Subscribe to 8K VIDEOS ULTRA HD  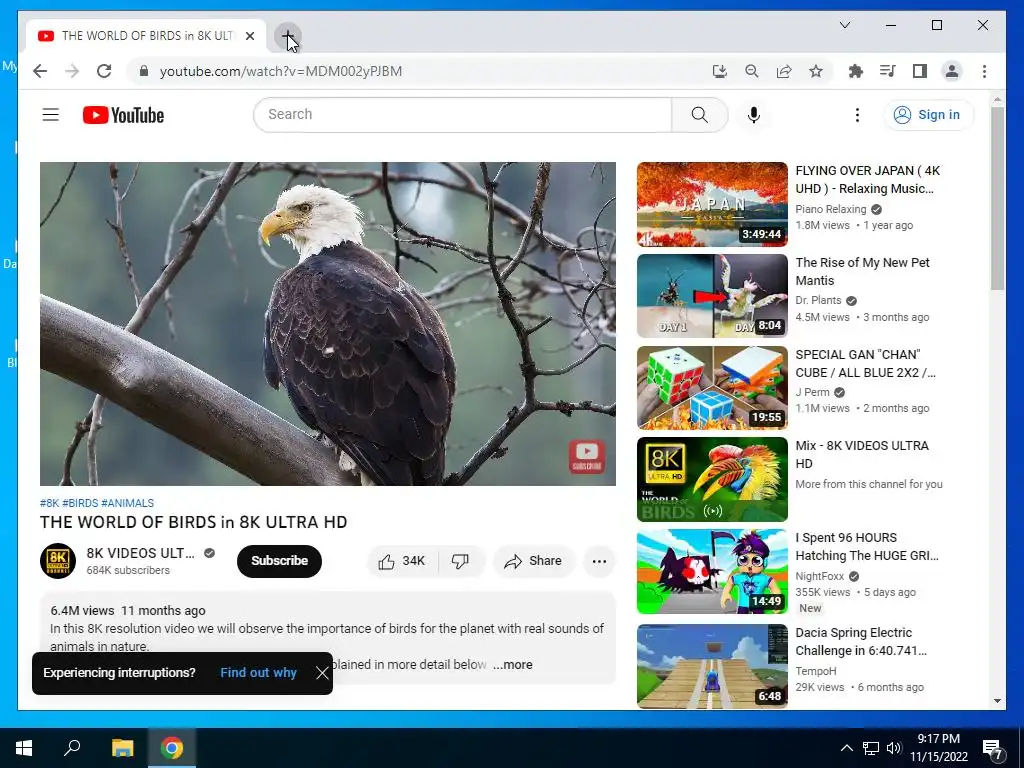280,561
